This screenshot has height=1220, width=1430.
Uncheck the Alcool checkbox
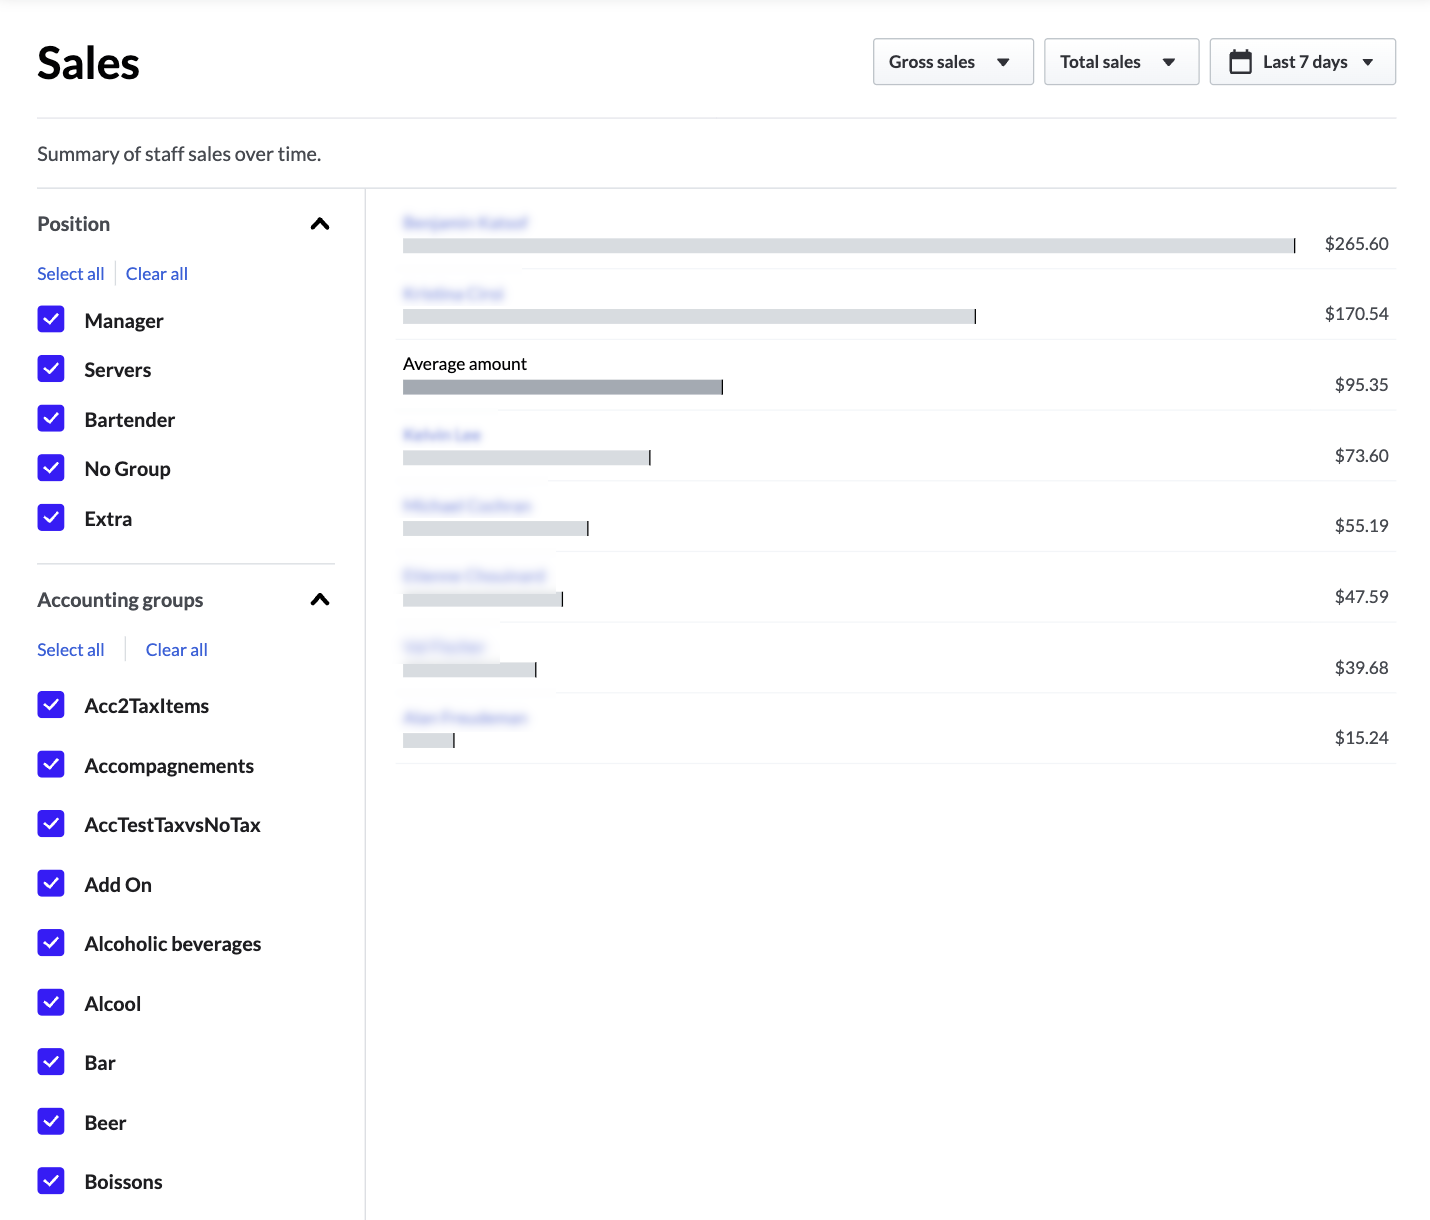[x=51, y=1003]
